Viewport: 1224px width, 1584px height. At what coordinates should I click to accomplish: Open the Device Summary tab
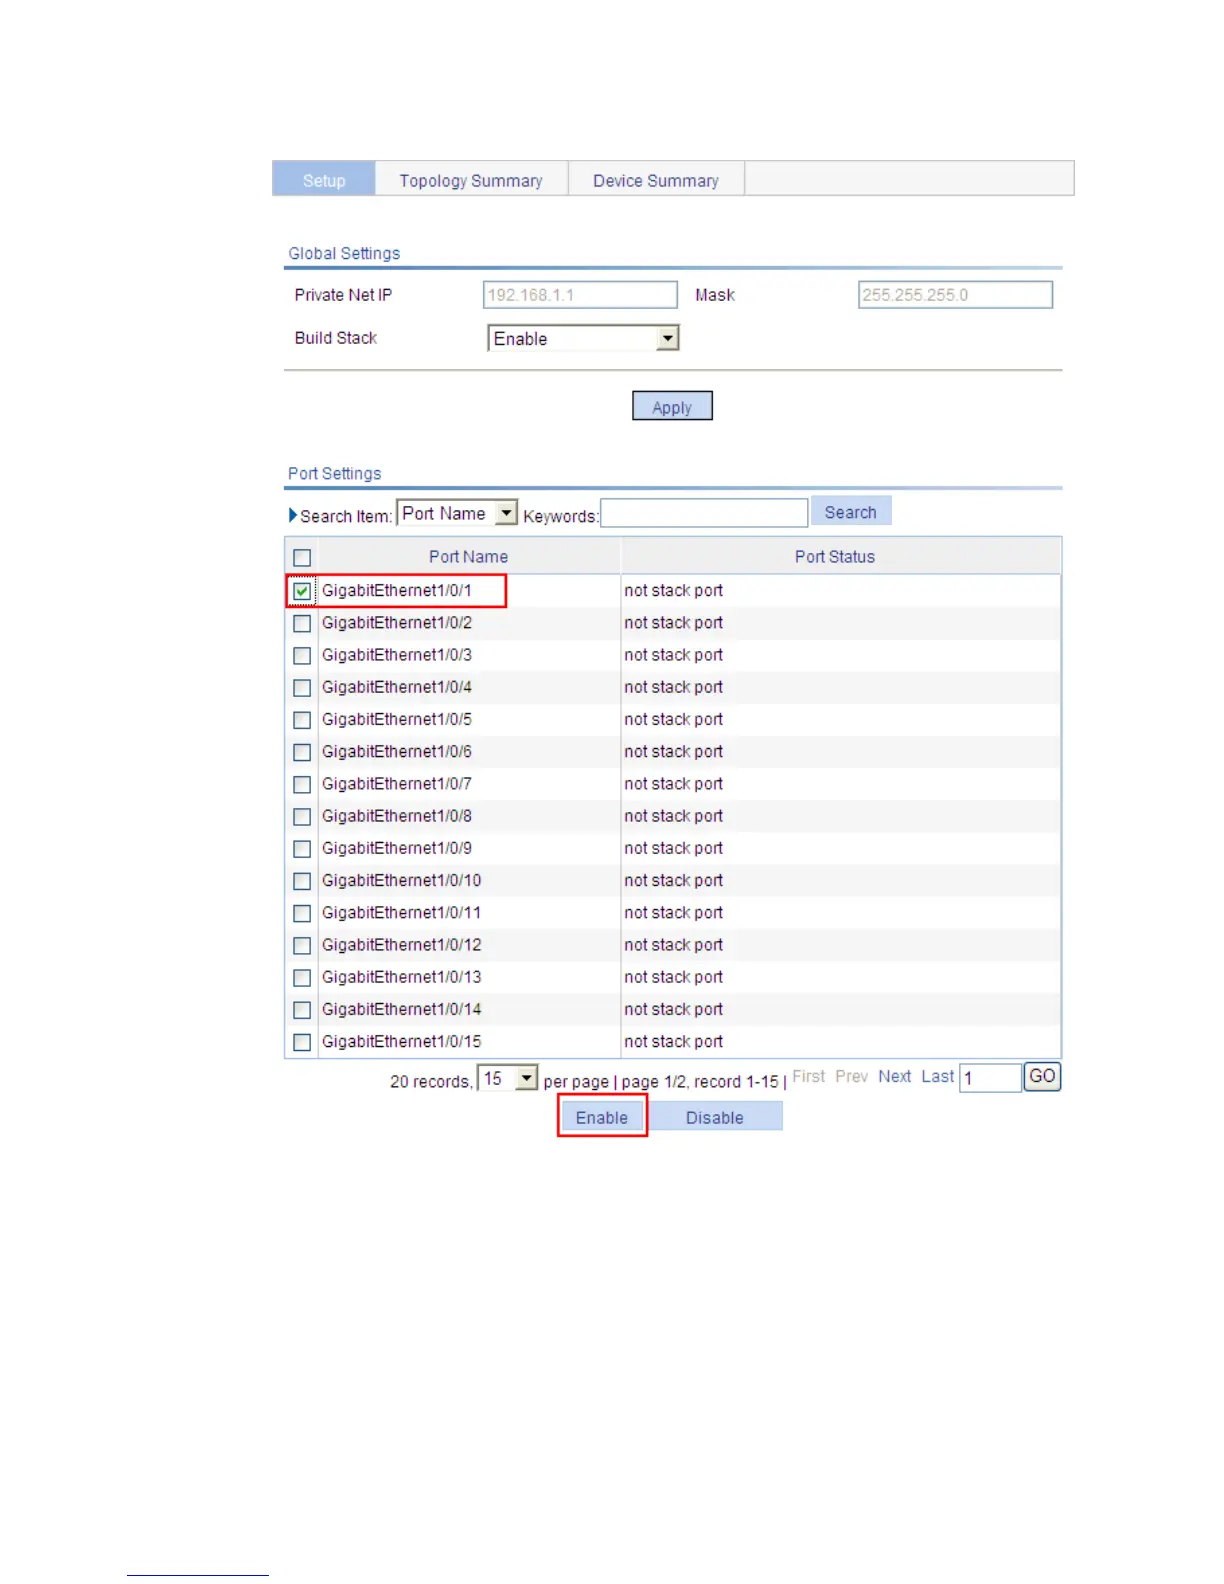[x=656, y=180]
